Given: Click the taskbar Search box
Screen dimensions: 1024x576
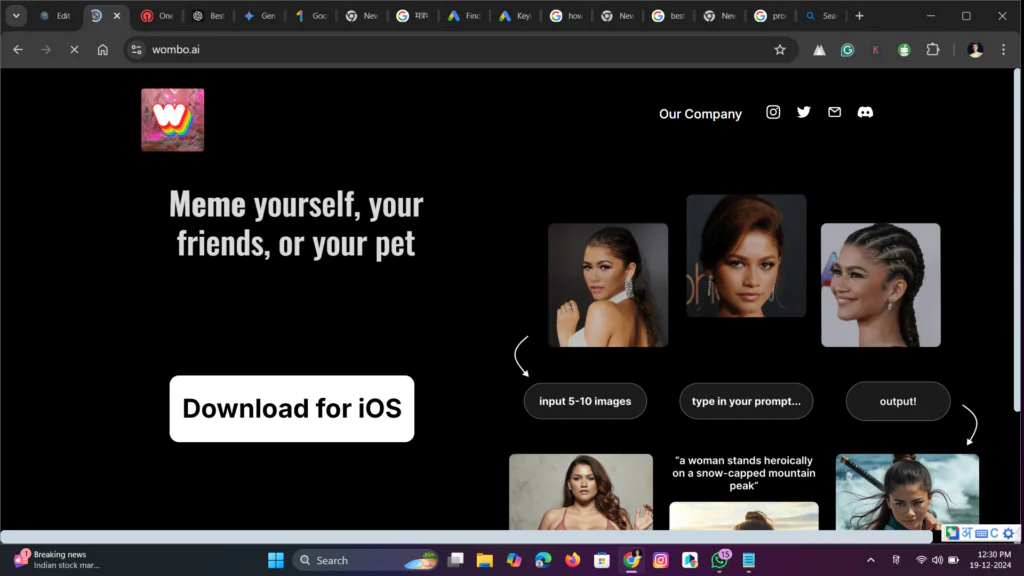Looking at the screenshot, I should point(368,560).
